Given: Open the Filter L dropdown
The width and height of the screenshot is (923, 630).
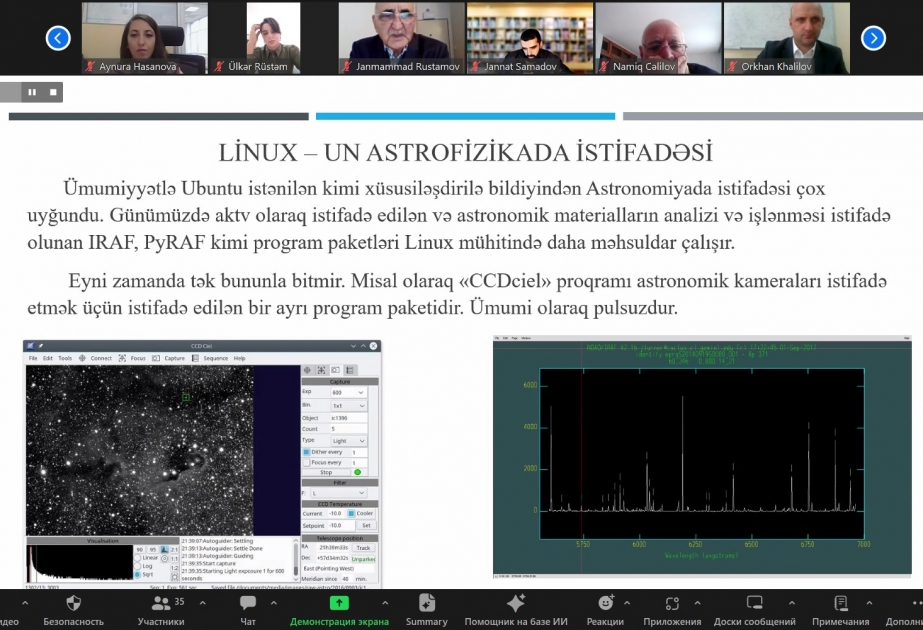Looking at the screenshot, I should (338, 493).
